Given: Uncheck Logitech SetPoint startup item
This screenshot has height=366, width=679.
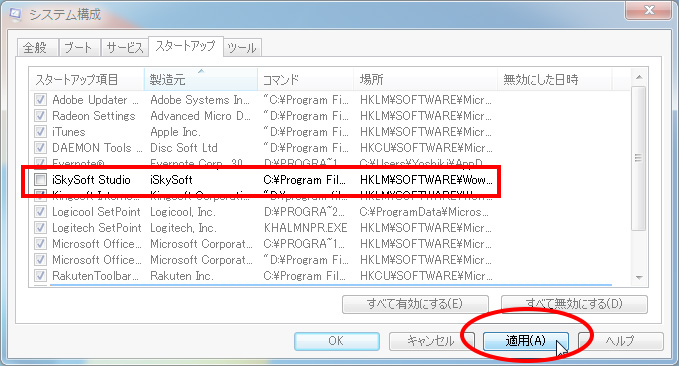Looking at the screenshot, I should pos(40,228).
